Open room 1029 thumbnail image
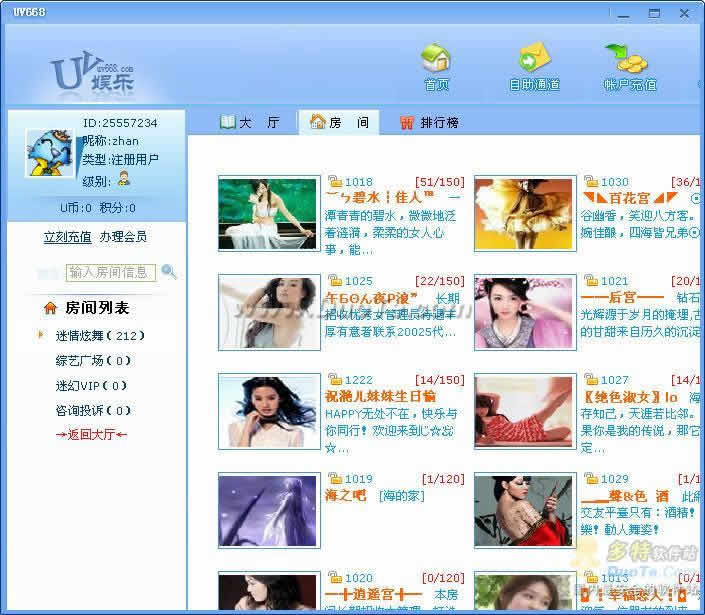 pyautogui.click(x=525, y=510)
